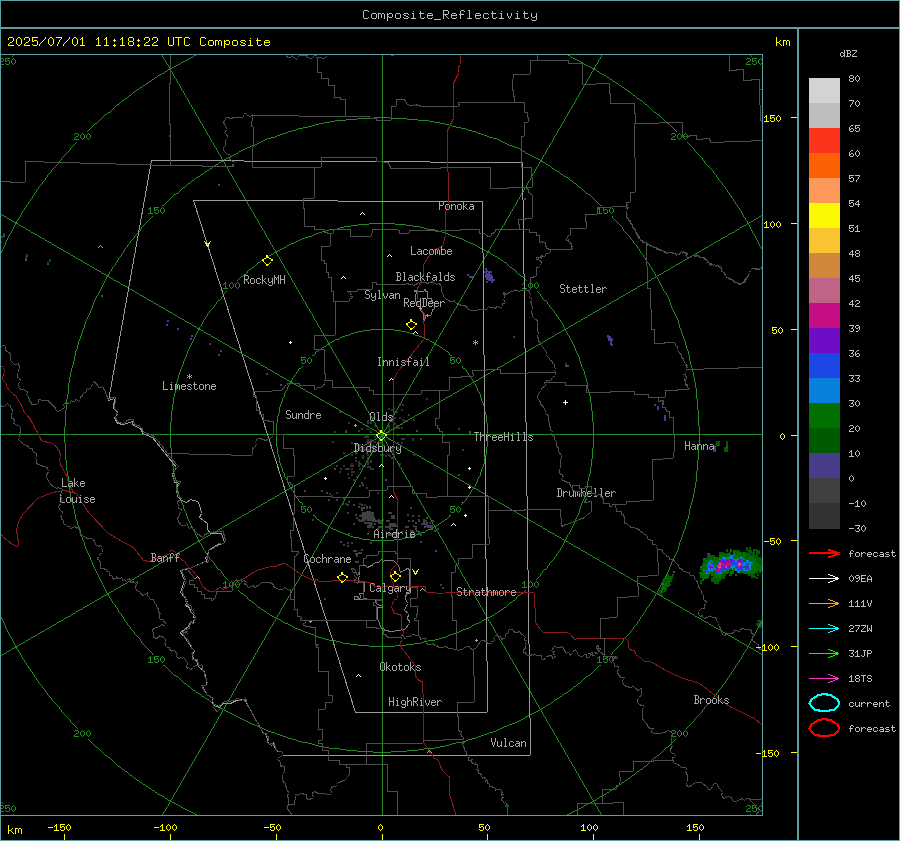The width and height of the screenshot is (900, 841).
Task: Click the purple 36-39 dBZ color swatch
Action: click(824, 340)
